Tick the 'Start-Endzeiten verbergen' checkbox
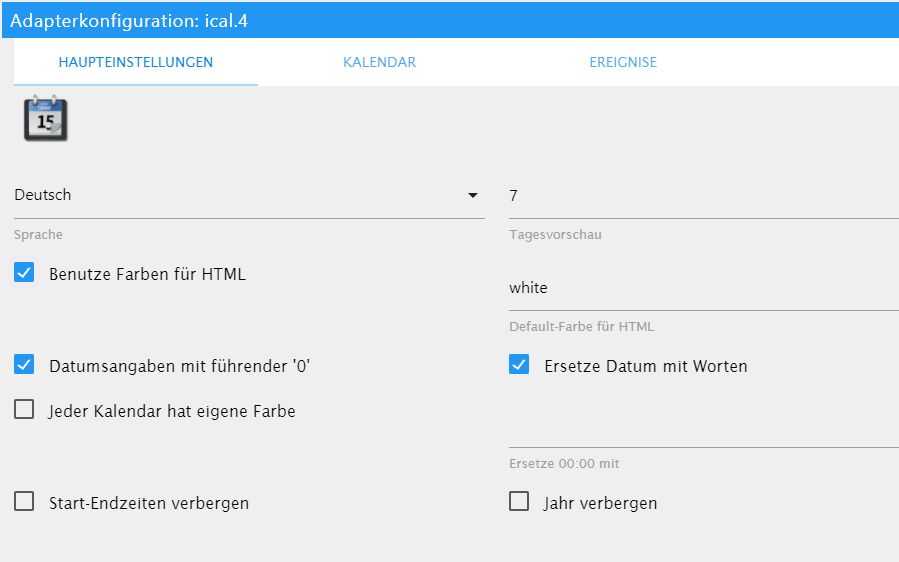 pyautogui.click(x=25, y=502)
